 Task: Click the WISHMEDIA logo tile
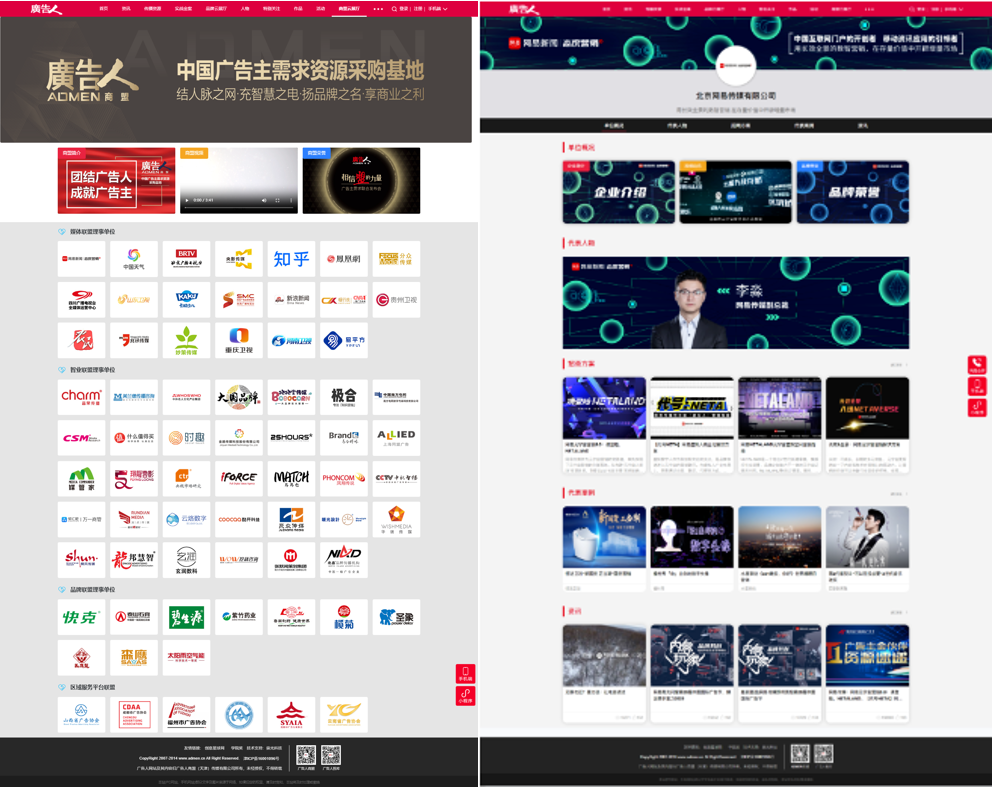coord(396,519)
